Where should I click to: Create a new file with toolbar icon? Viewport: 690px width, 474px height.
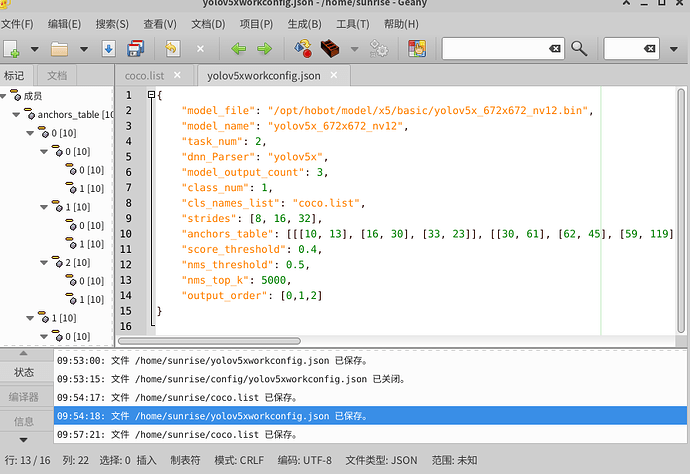point(11,48)
